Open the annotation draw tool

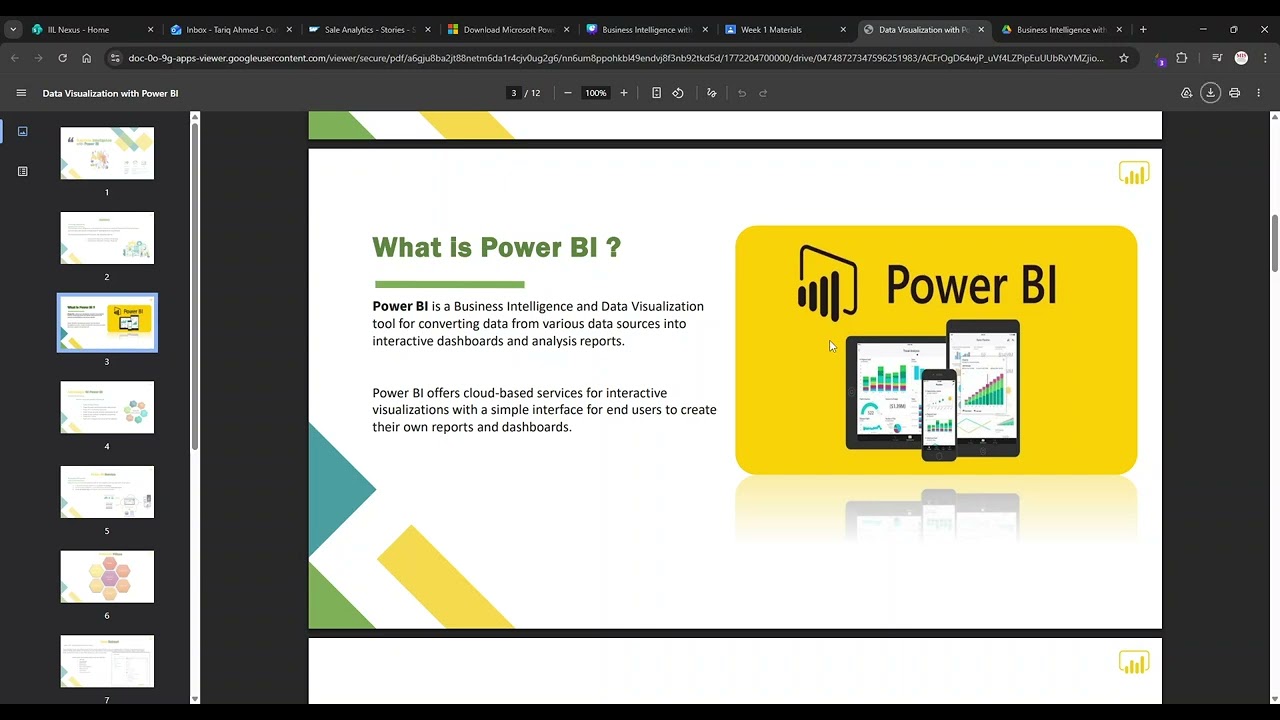pos(712,93)
